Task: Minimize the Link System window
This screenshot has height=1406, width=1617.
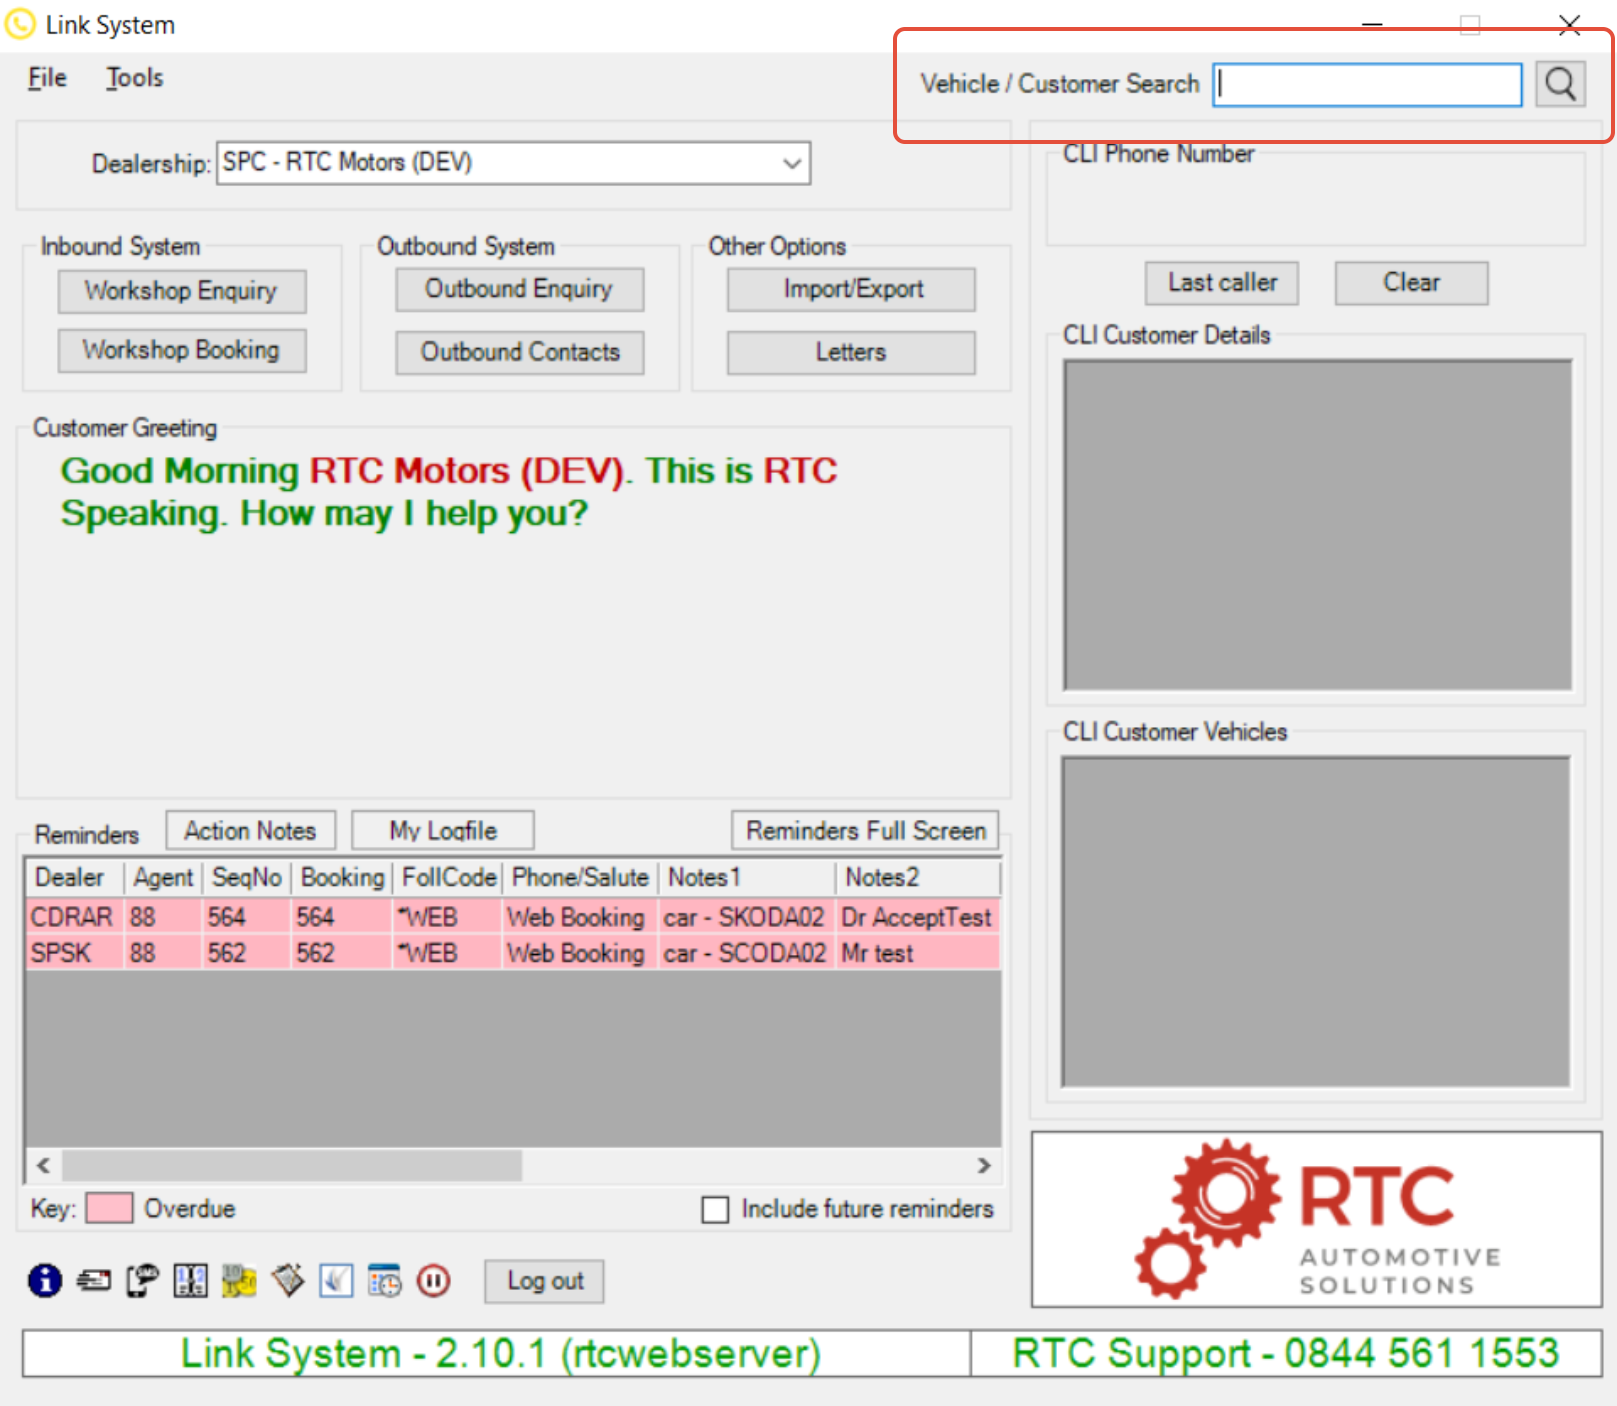Action: point(1372,25)
